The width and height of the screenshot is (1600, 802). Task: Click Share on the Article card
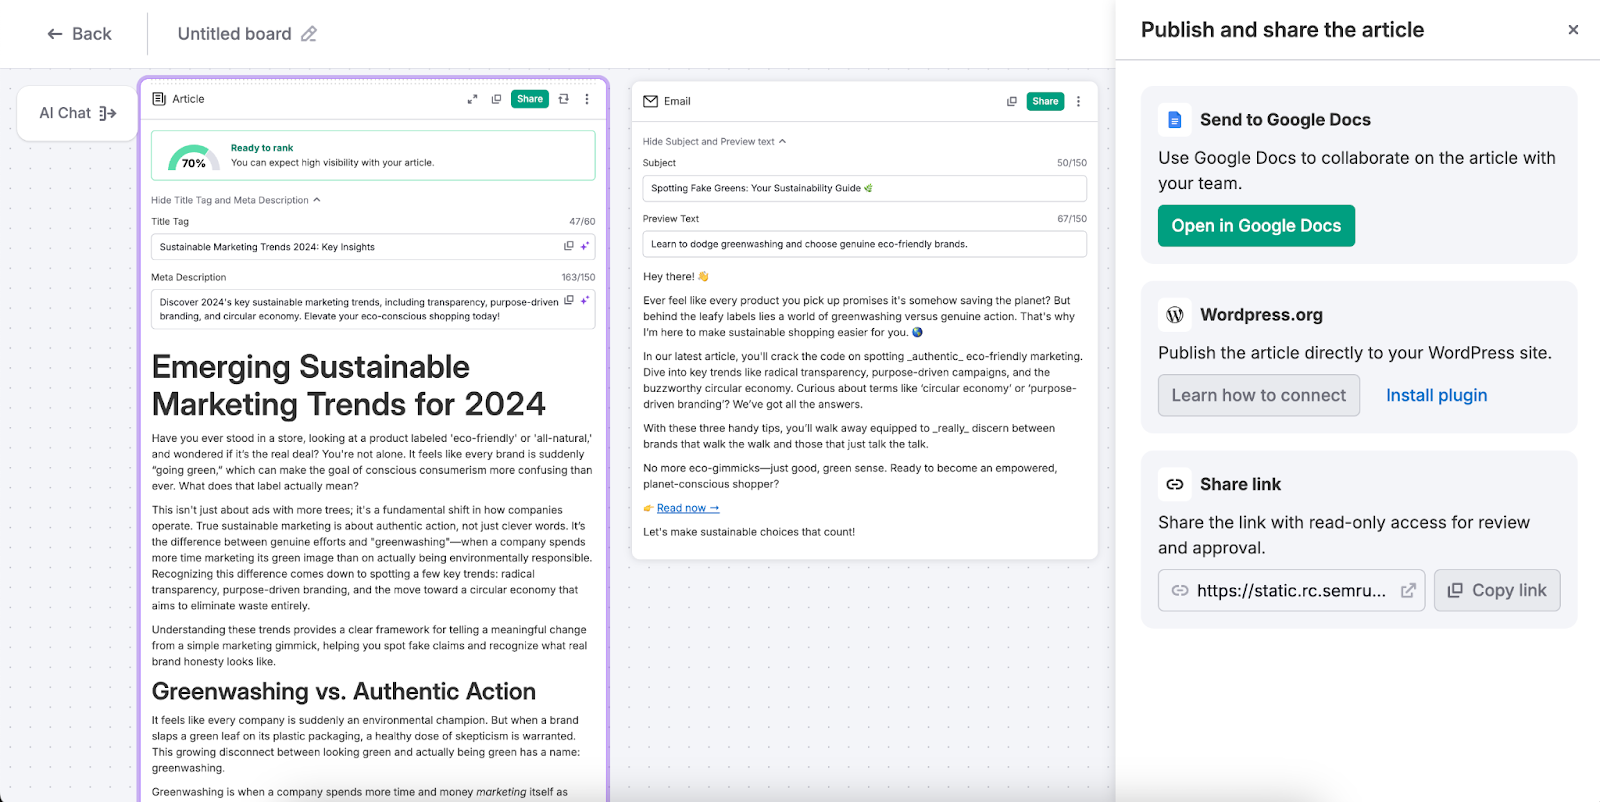tap(530, 99)
